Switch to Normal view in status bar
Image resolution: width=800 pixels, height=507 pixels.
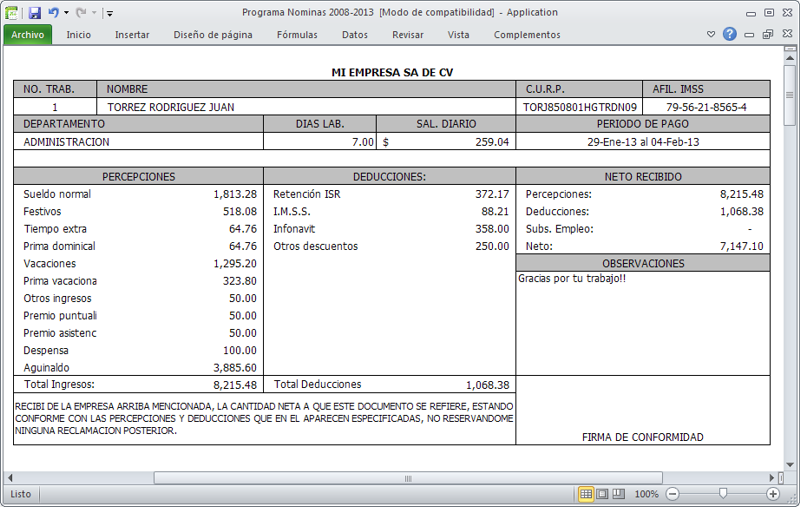coord(586,494)
